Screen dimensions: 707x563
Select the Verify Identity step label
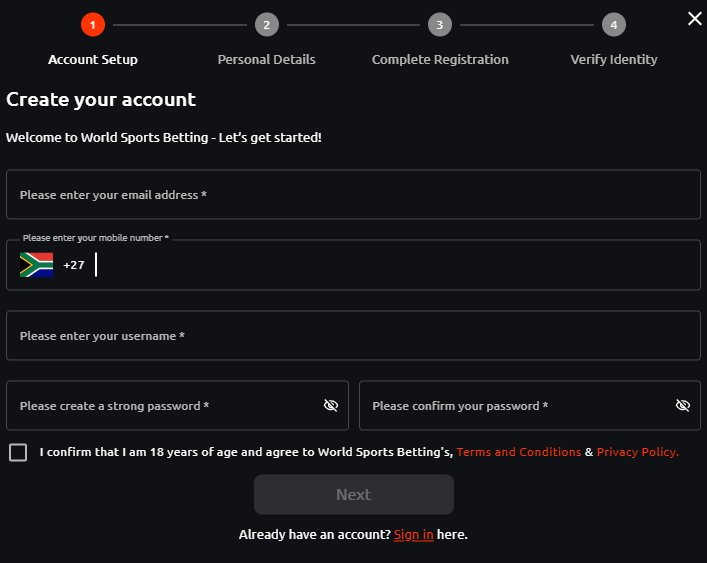click(614, 59)
